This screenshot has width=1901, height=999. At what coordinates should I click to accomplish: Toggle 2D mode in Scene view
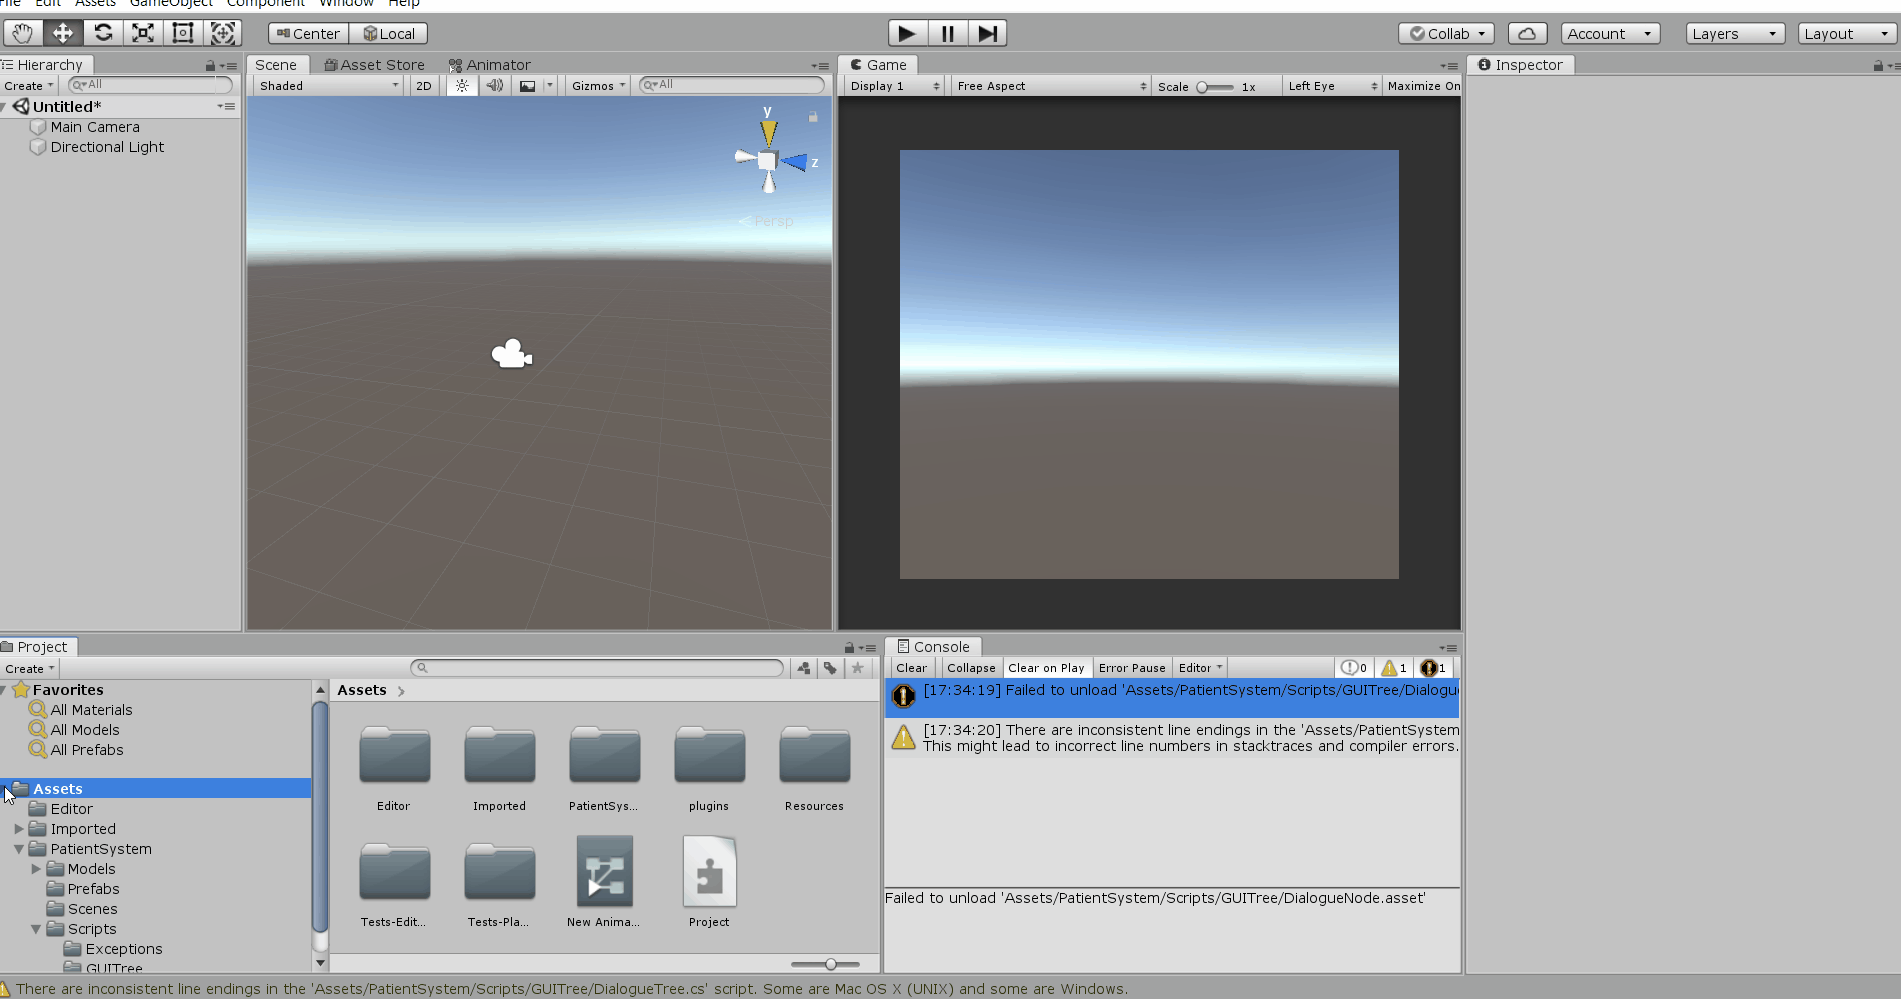point(424,86)
